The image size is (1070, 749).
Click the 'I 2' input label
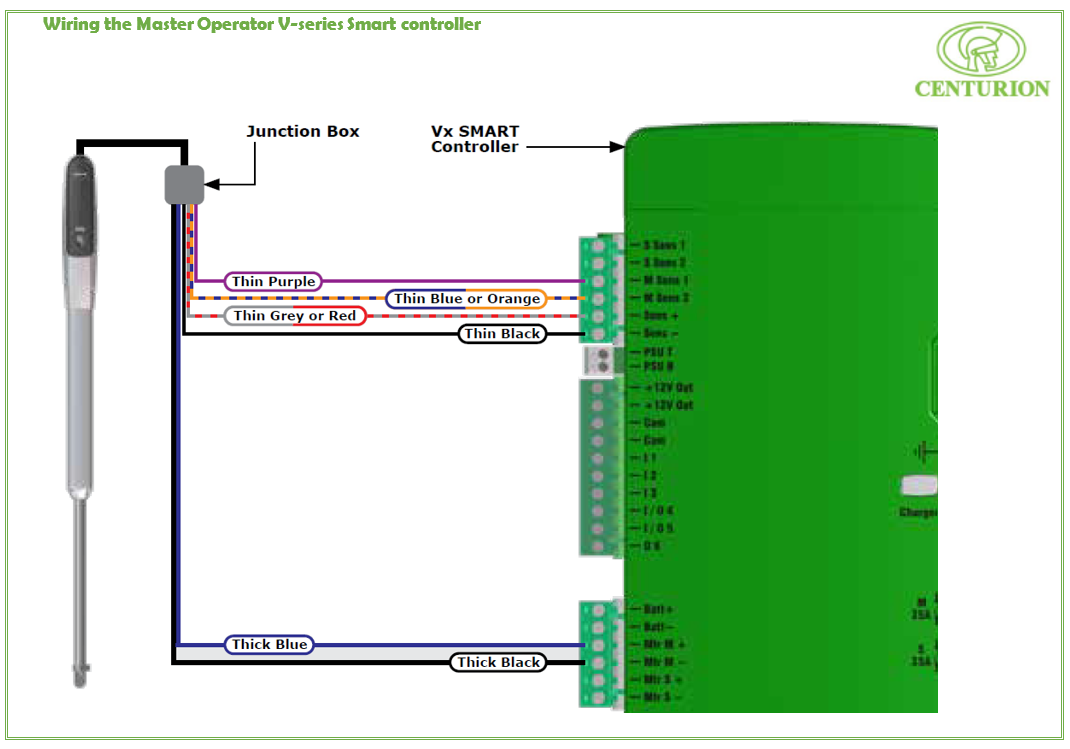point(650,475)
